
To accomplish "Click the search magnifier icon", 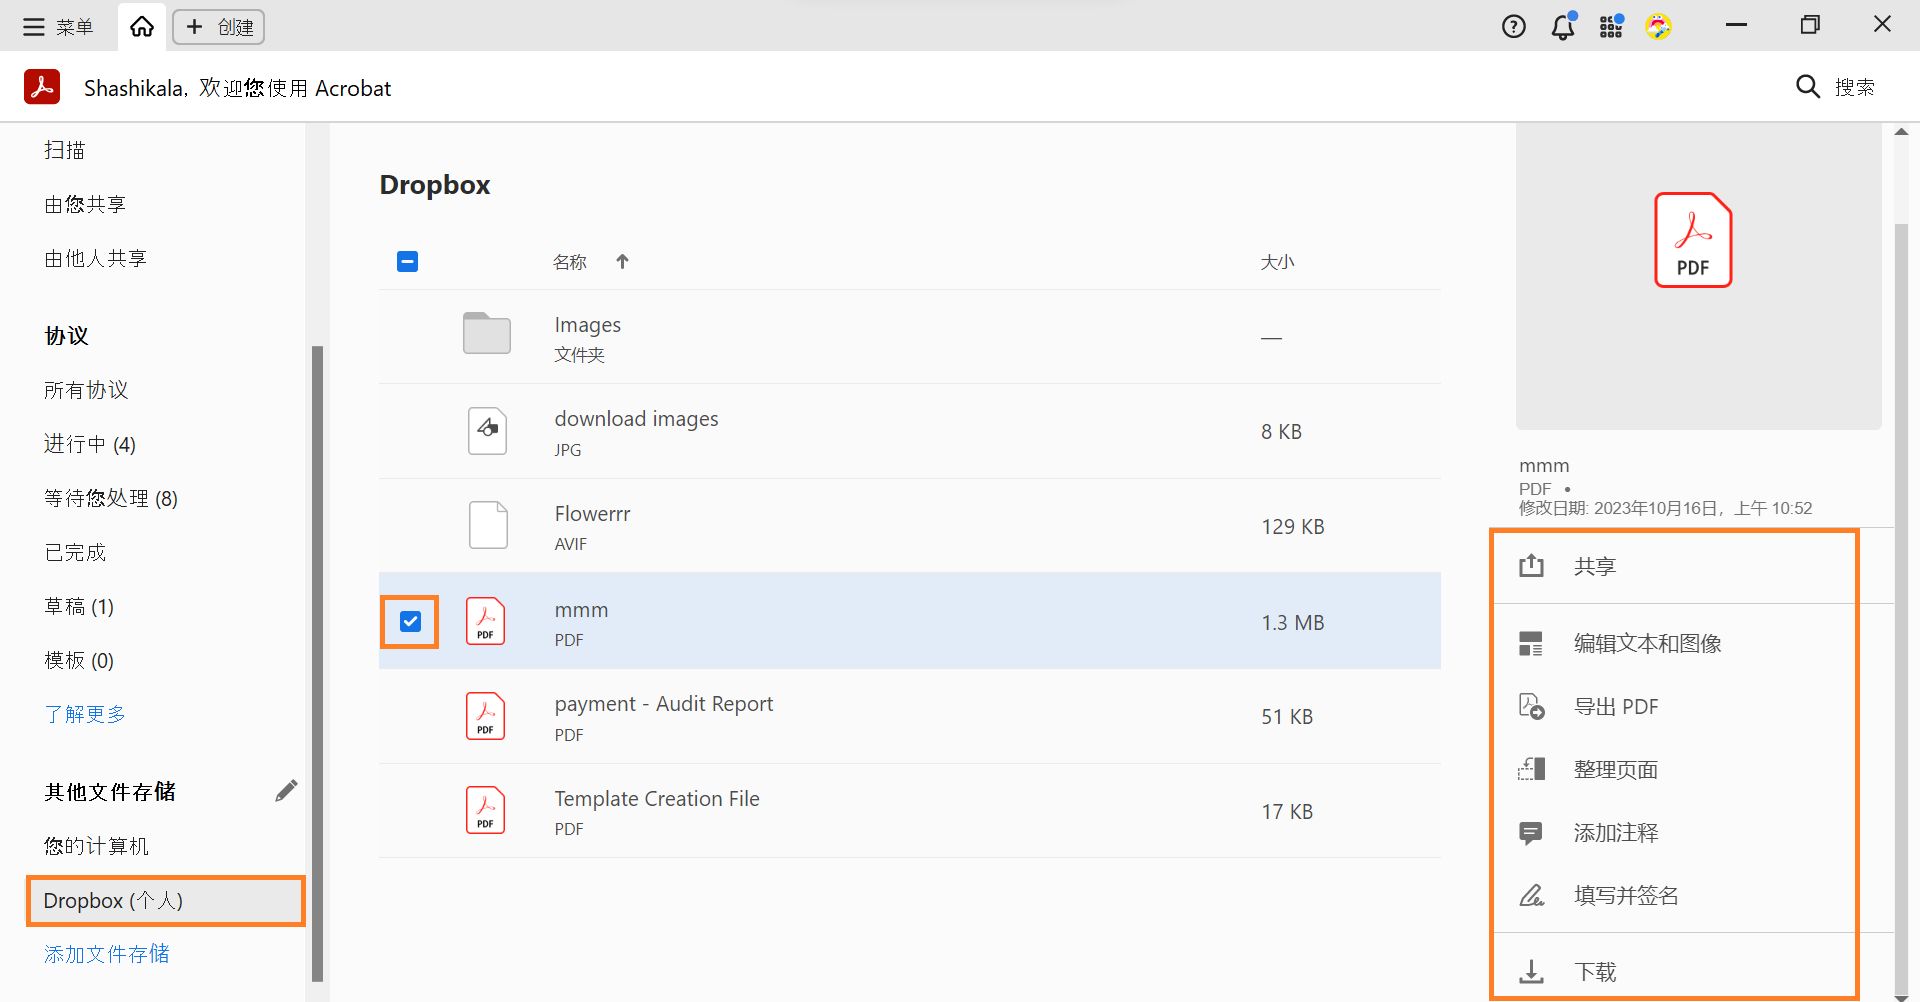I will [x=1807, y=87].
